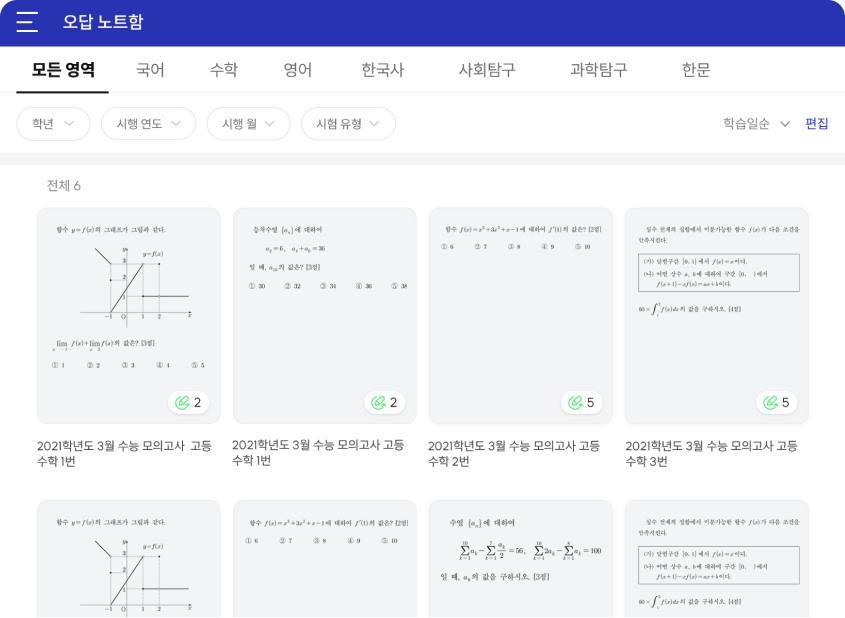Image resolution: width=845 pixels, height=618 pixels.
Task: Open second-row thumbnail with summation problem
Action: (x=520, y=558)
